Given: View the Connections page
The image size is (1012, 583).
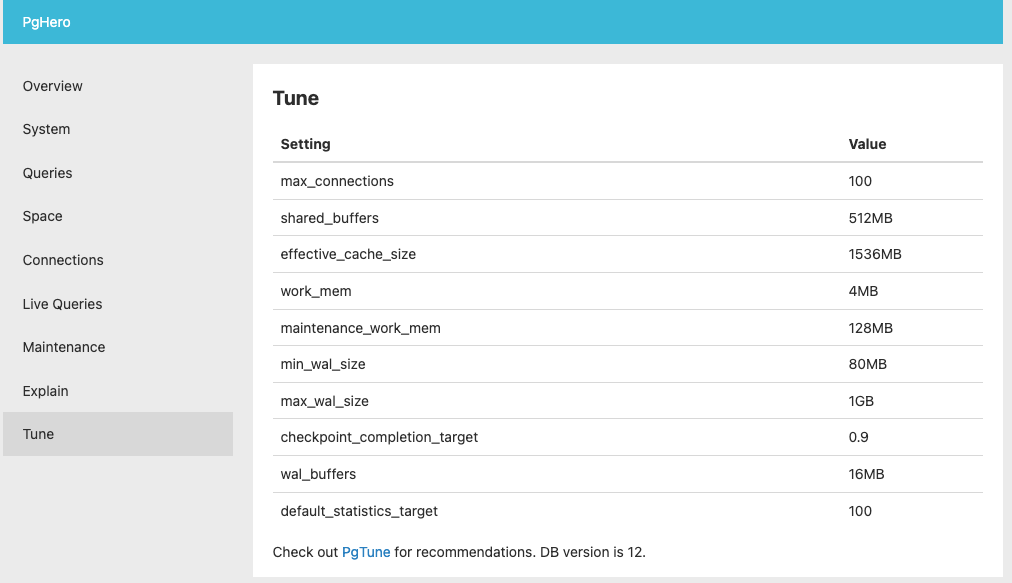Looking at the screenshot, I should click(62, 260).
